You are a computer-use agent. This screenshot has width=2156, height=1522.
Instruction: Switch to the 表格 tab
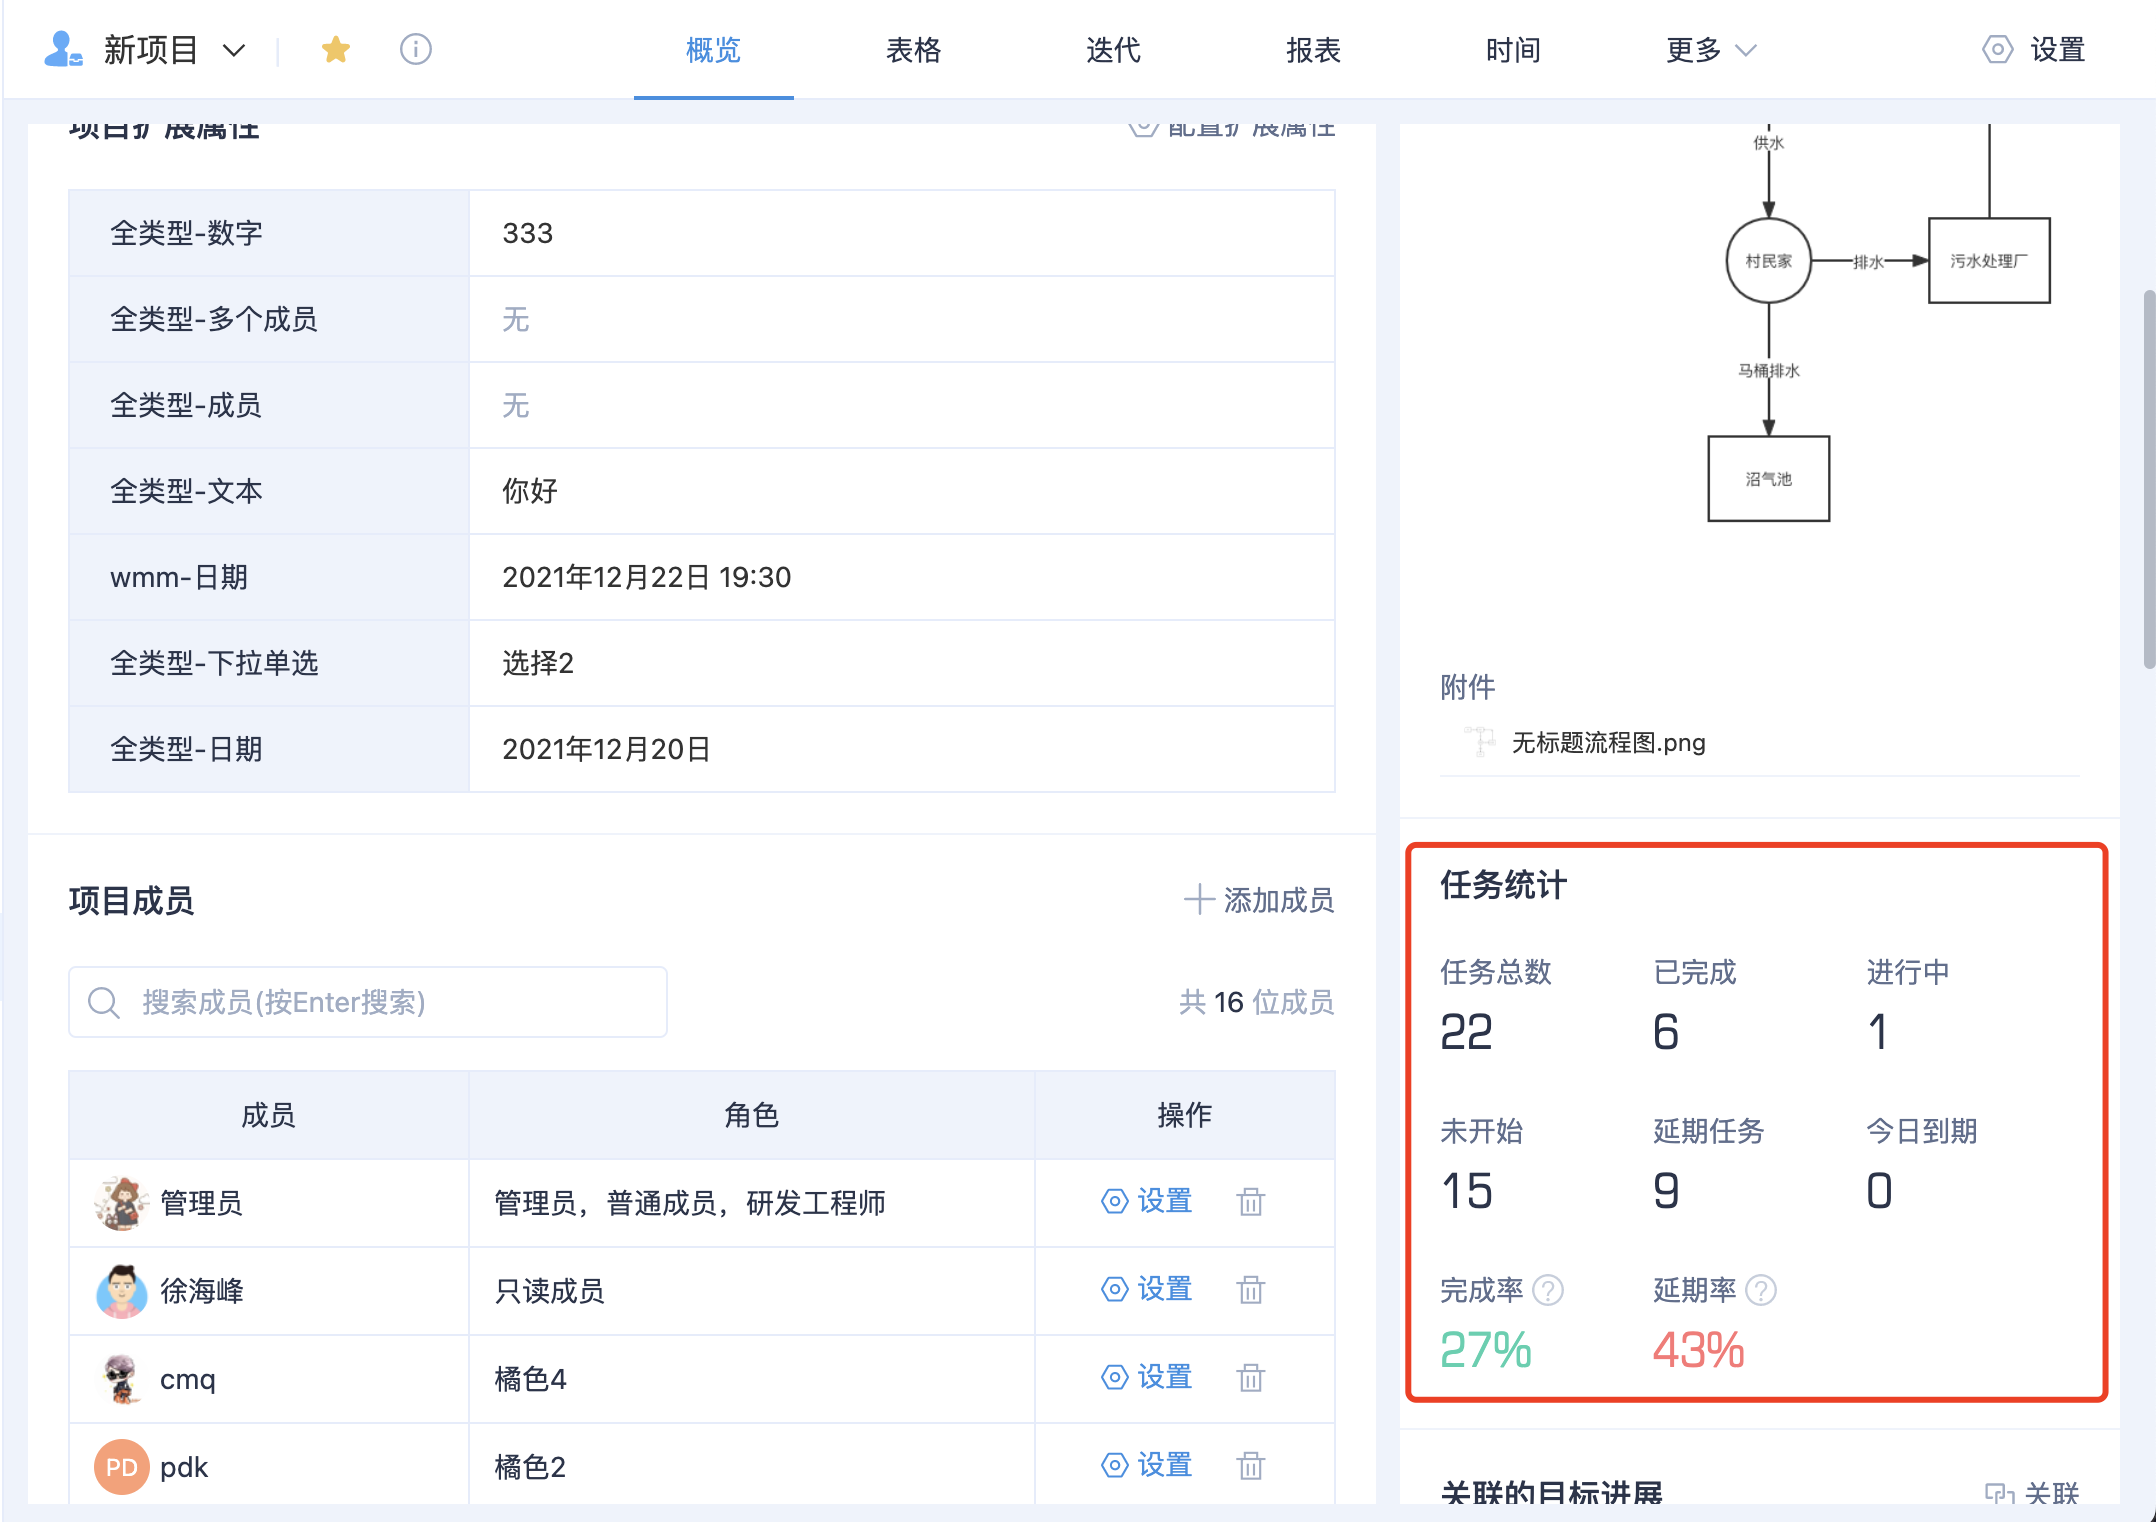pos(913,50)
